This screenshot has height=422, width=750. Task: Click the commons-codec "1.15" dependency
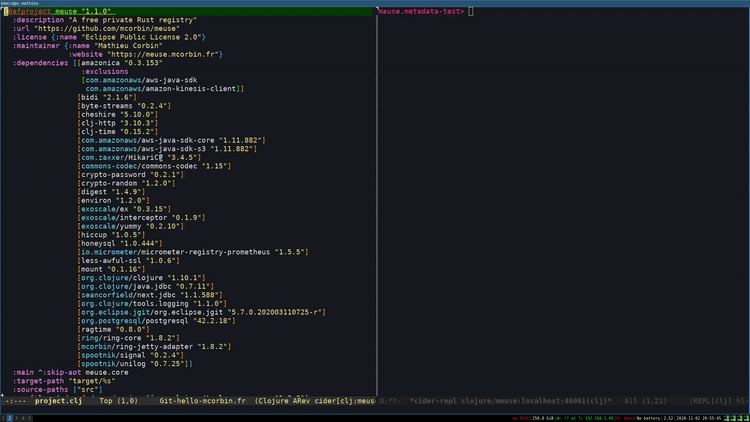(154, 167)
